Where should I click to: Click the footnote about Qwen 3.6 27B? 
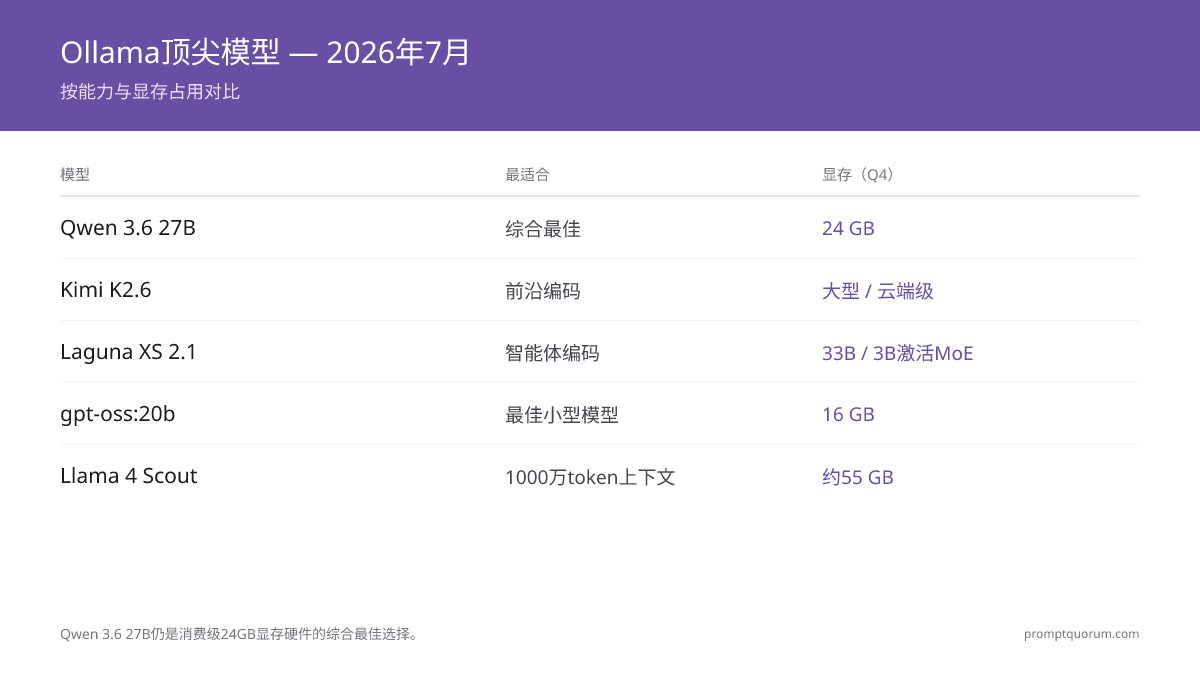pos(239,634)
